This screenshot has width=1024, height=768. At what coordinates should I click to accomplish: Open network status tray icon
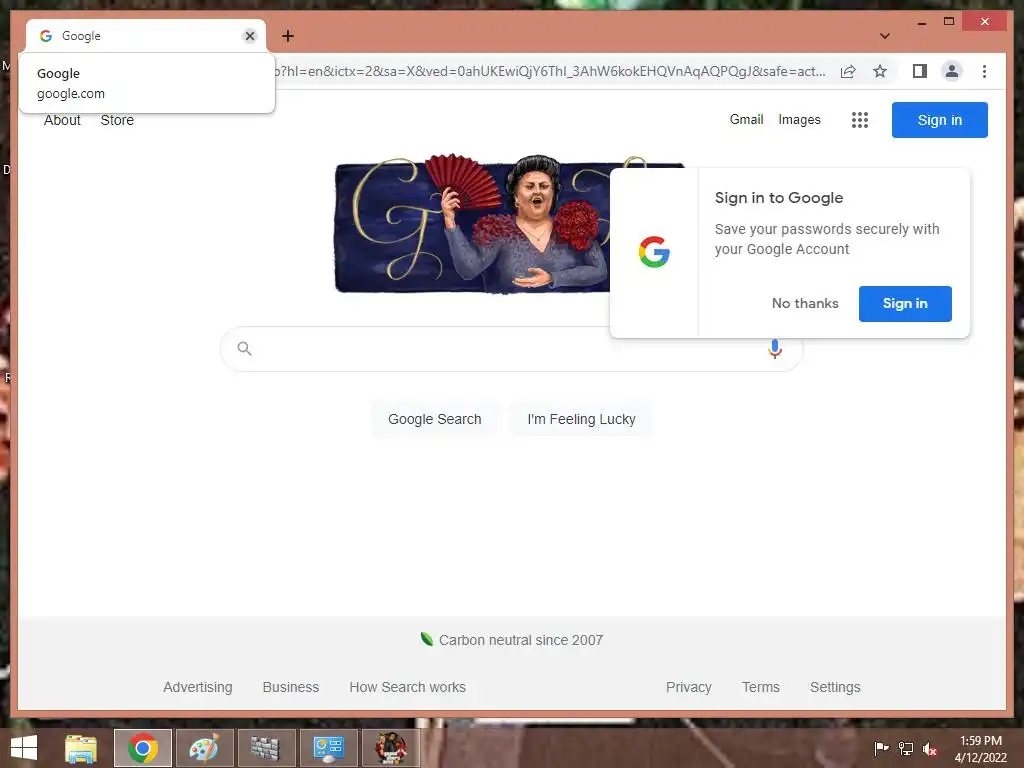pos(906,748)
